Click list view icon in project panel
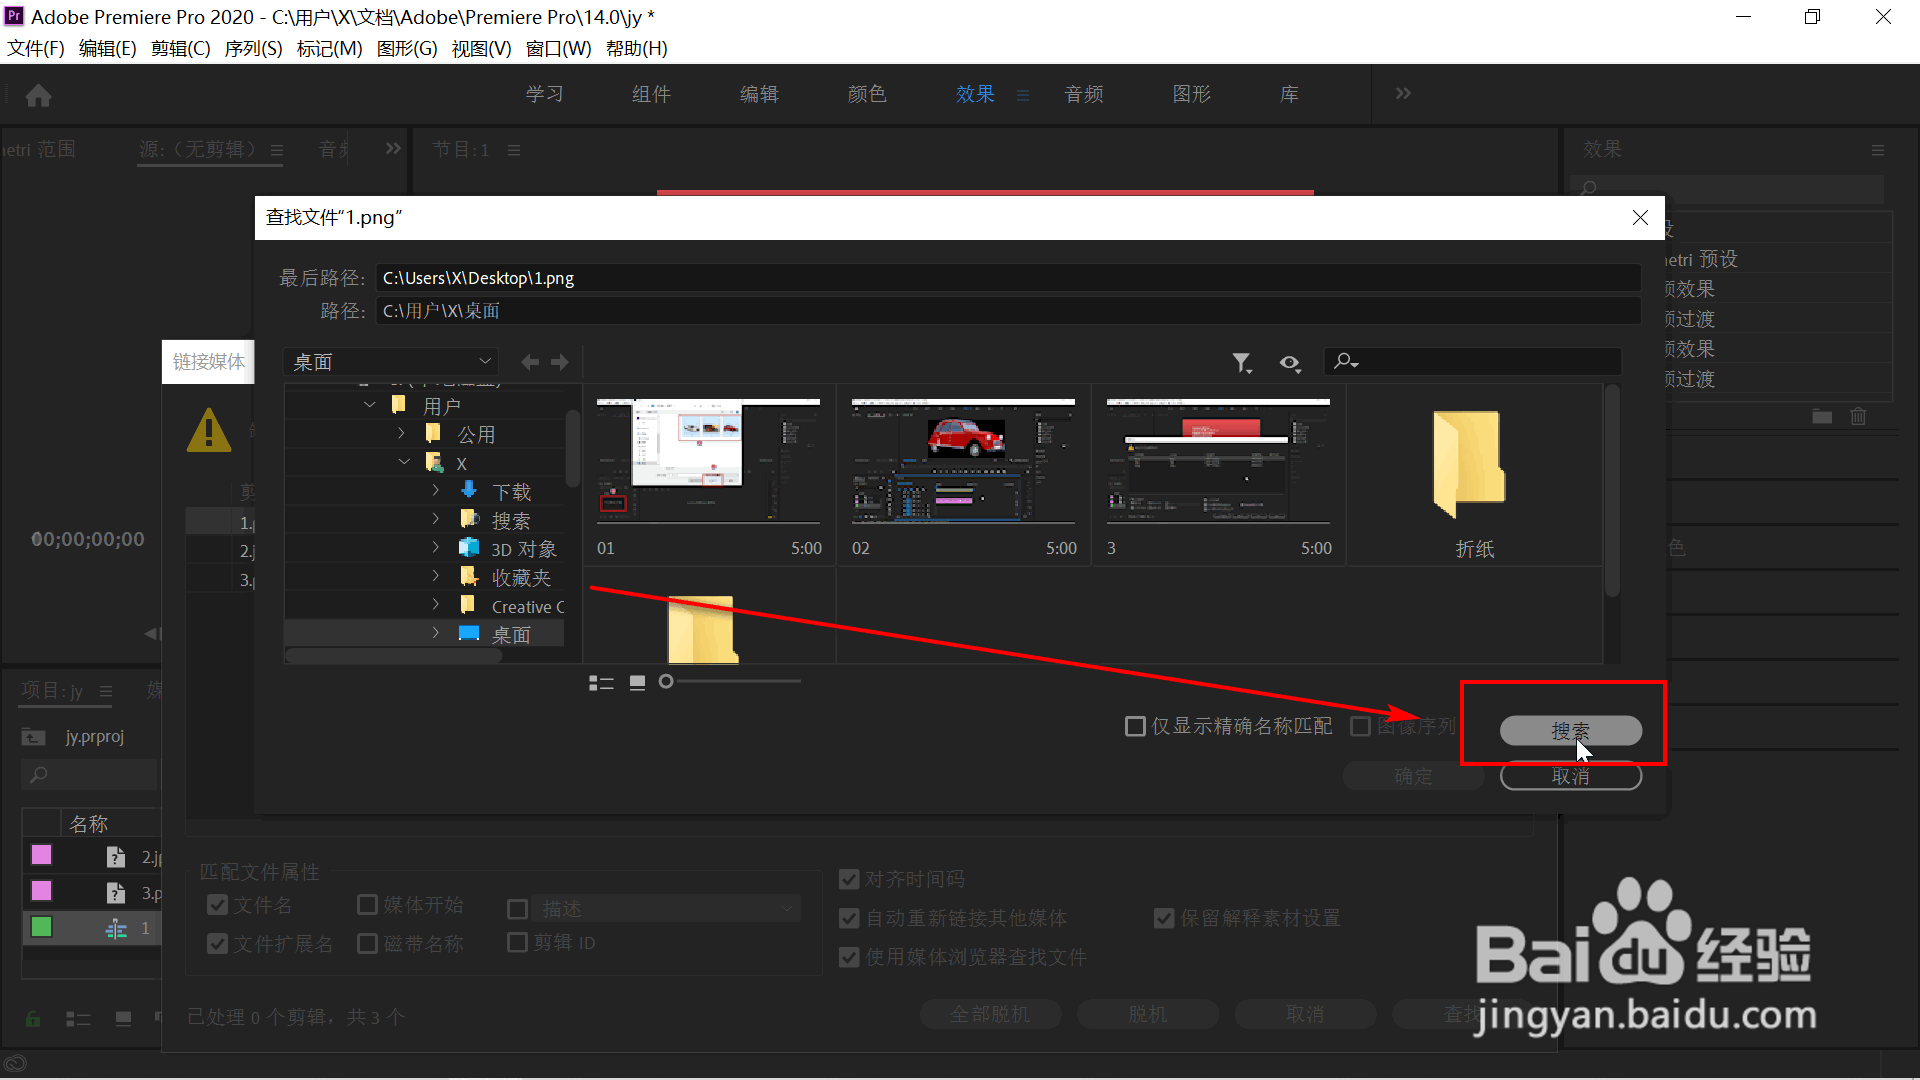The image size is (1920, 1080). click(x=78, y=1019)
